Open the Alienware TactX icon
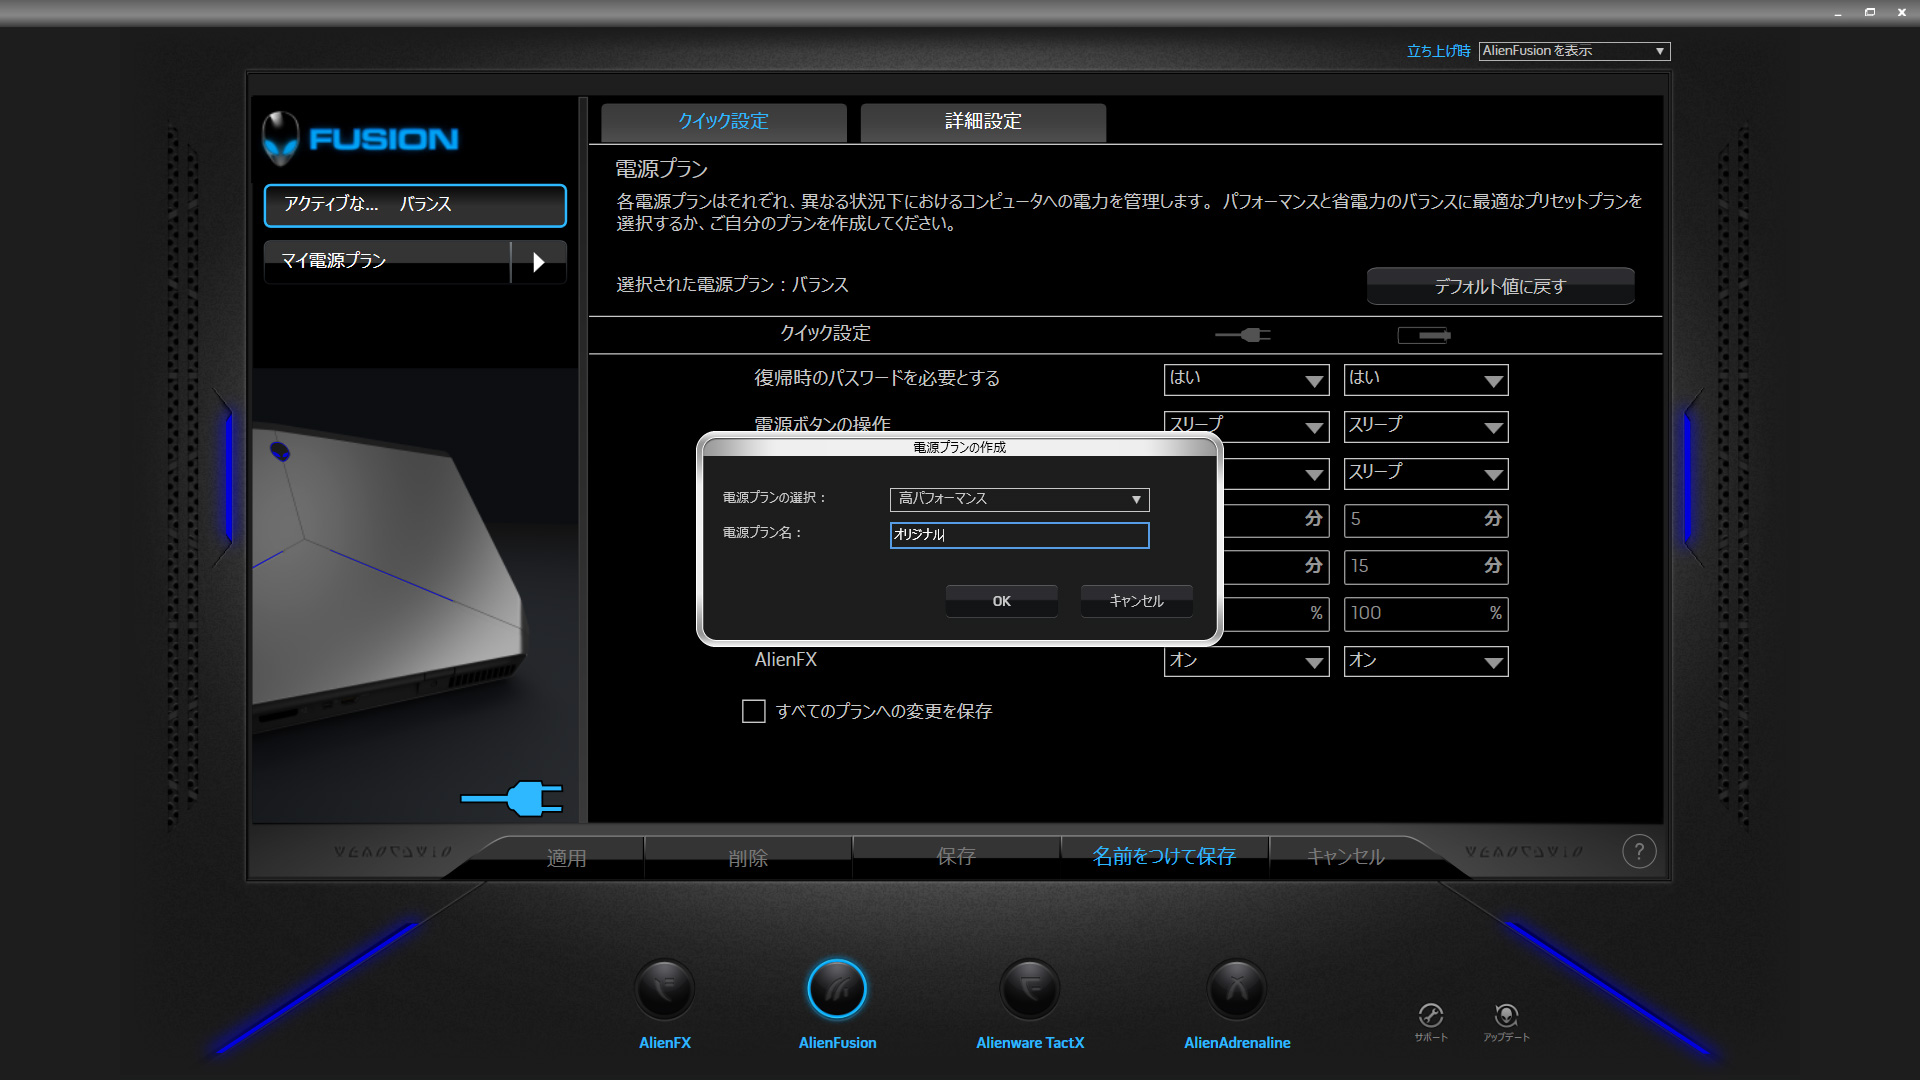The image size is (1920, 1080). (1030, 990)
